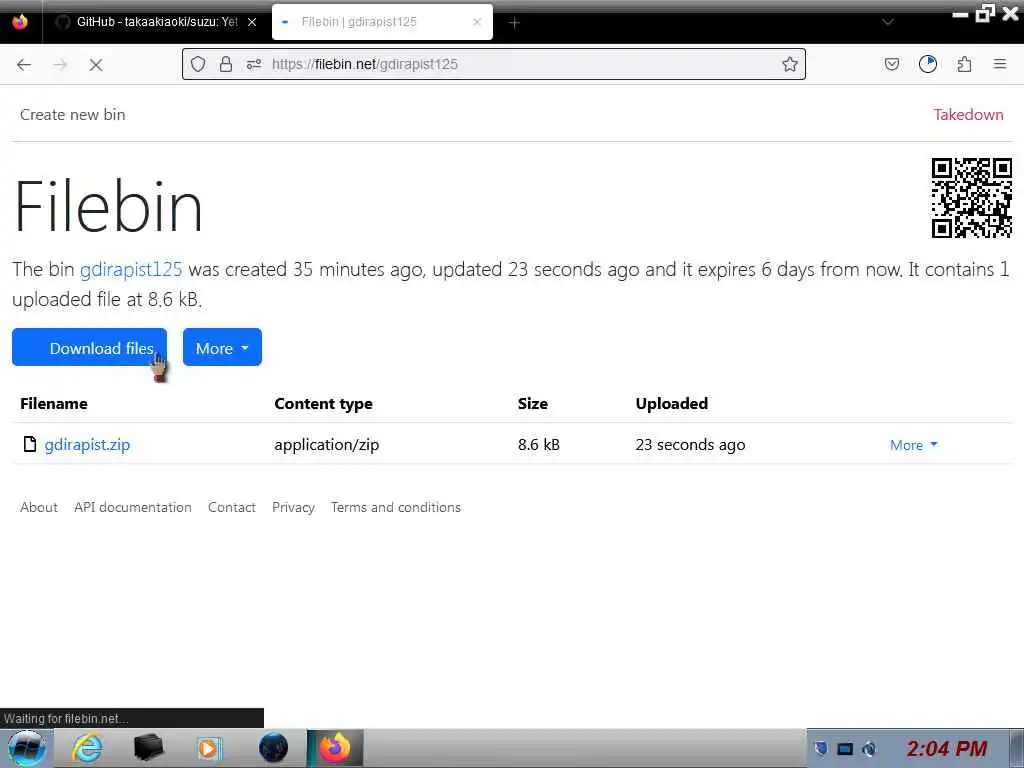
Task: Select the Filebin gdirapist125 tab
Action: tap(382, 22)
